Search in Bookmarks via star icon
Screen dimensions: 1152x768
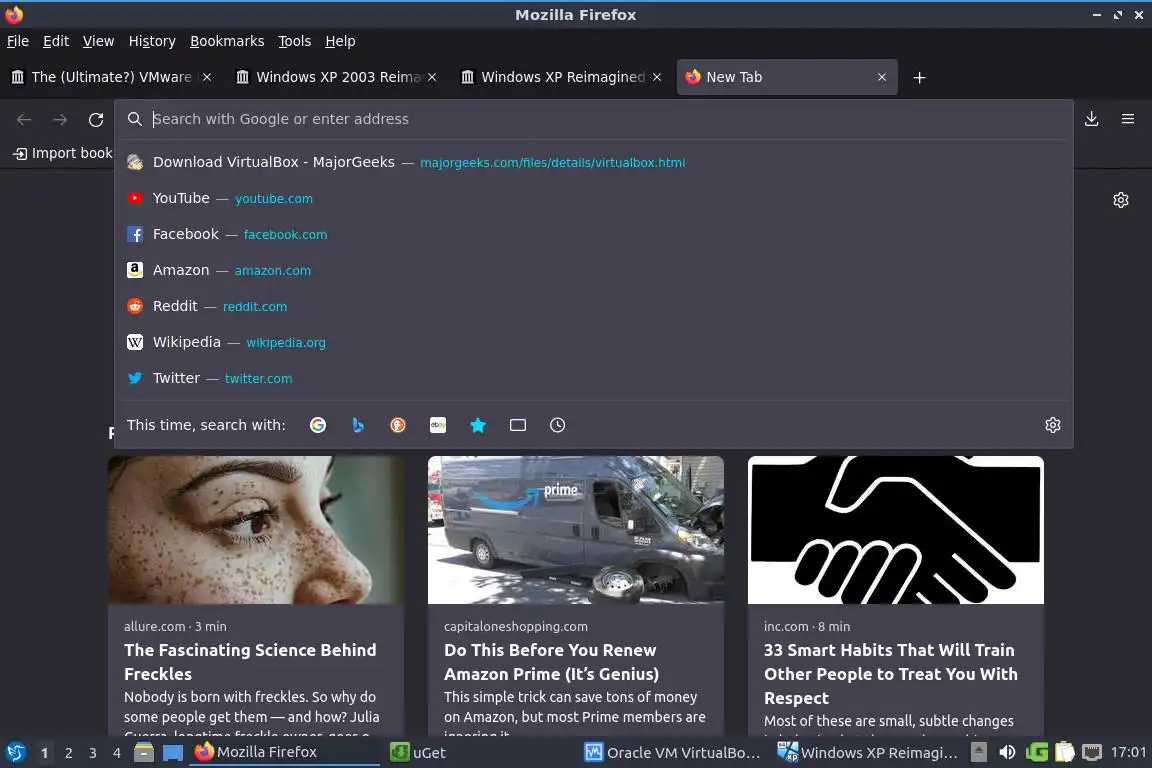point(478,425)
